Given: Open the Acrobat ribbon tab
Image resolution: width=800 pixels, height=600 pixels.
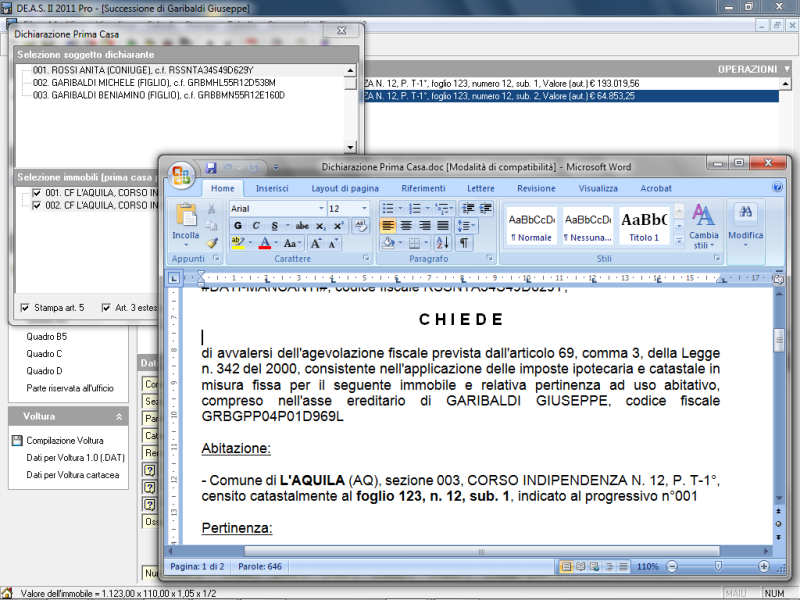Looking at the screenshot, I should click(656, 188).
